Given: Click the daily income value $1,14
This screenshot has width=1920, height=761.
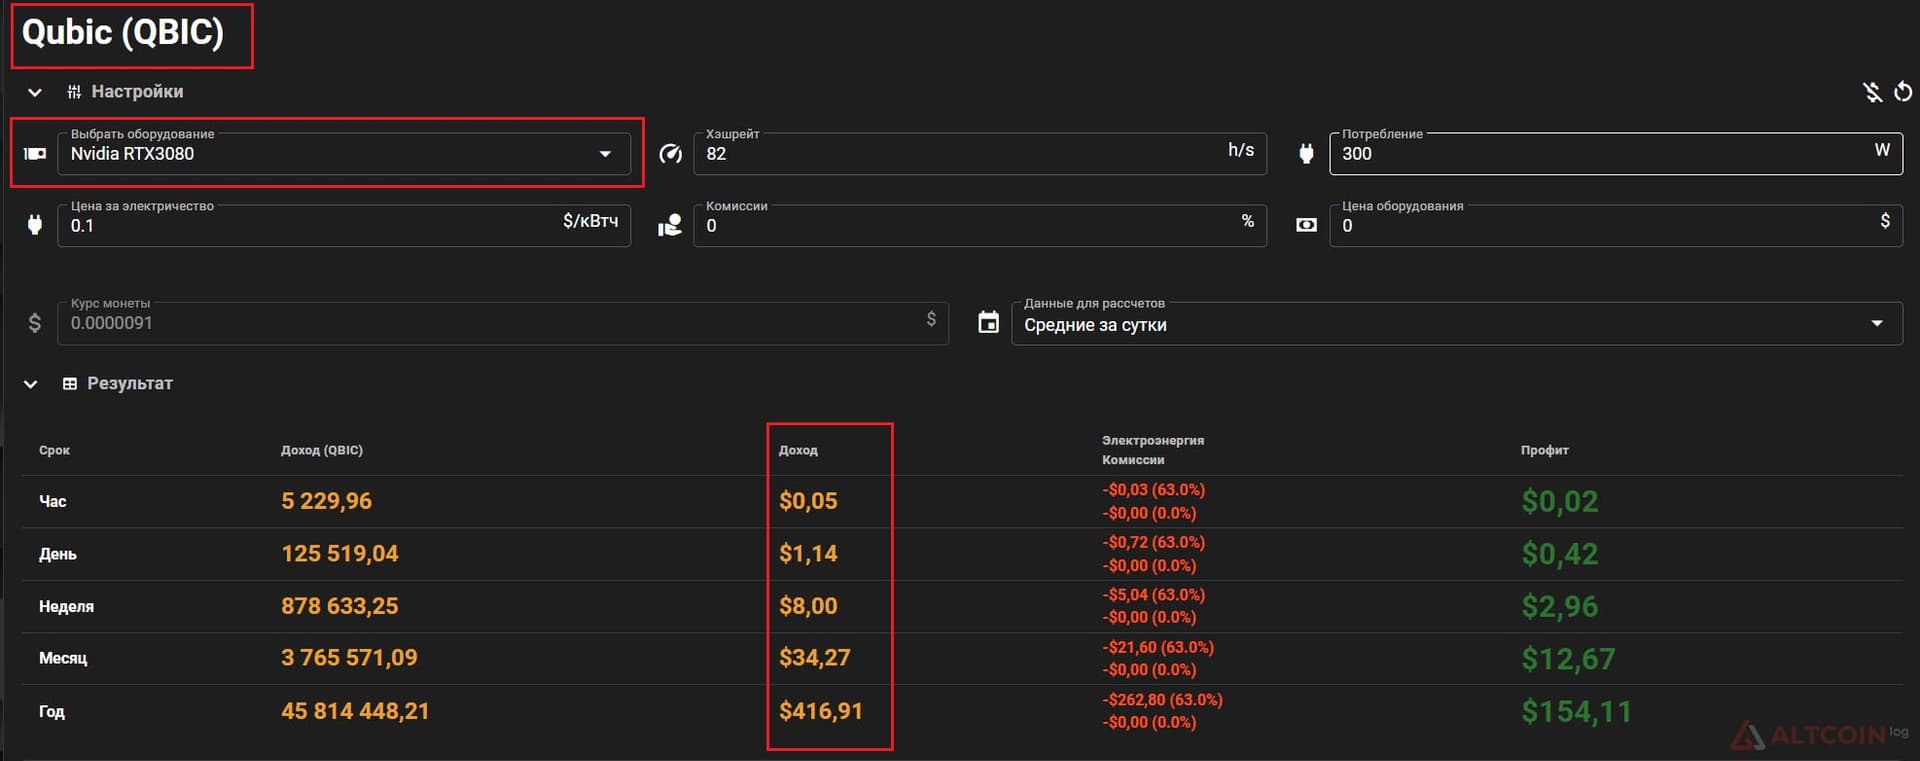Looking at the screenshot, I should [808, 554].
